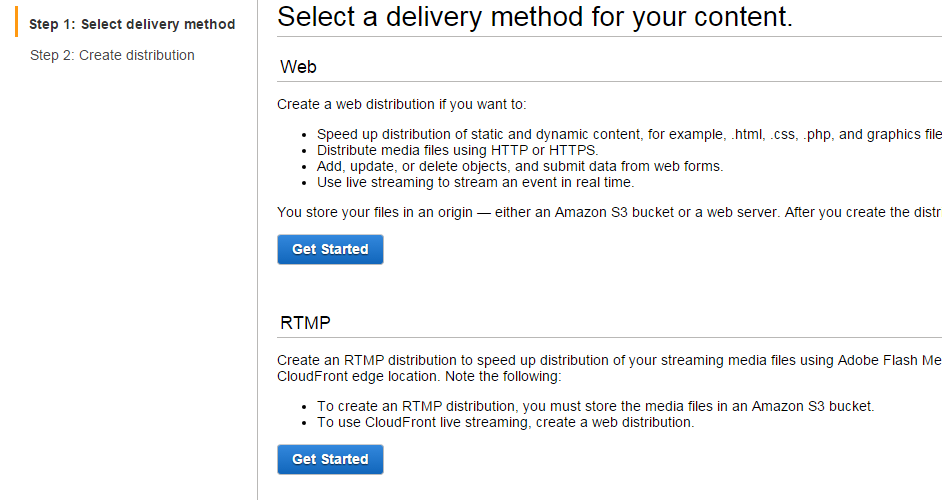The image size is (942, 500).
Task: Click the 'Add, update, or delete objects' bullet
Action: point(519,166)
